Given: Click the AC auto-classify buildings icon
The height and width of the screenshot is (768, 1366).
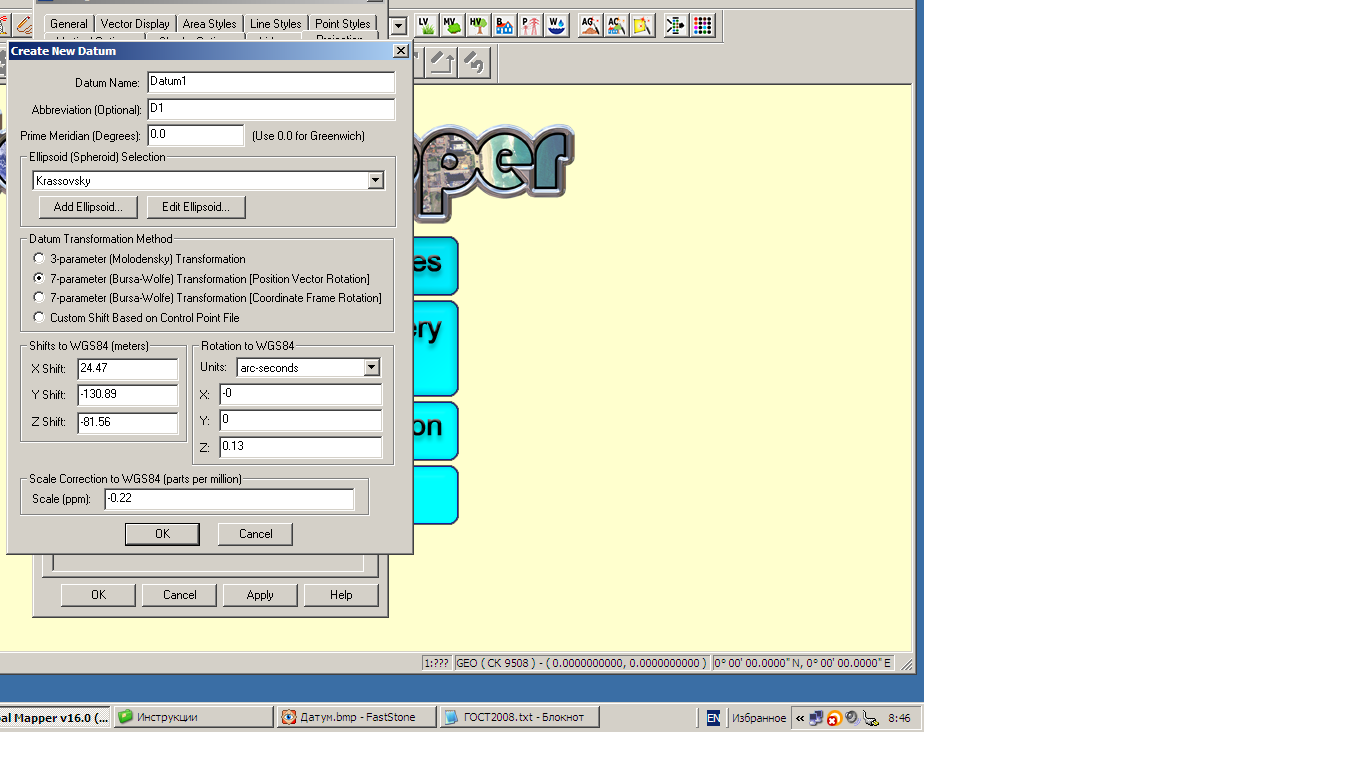Looking at the screenshot, I should pyautogui.click(x=616, y=25).
